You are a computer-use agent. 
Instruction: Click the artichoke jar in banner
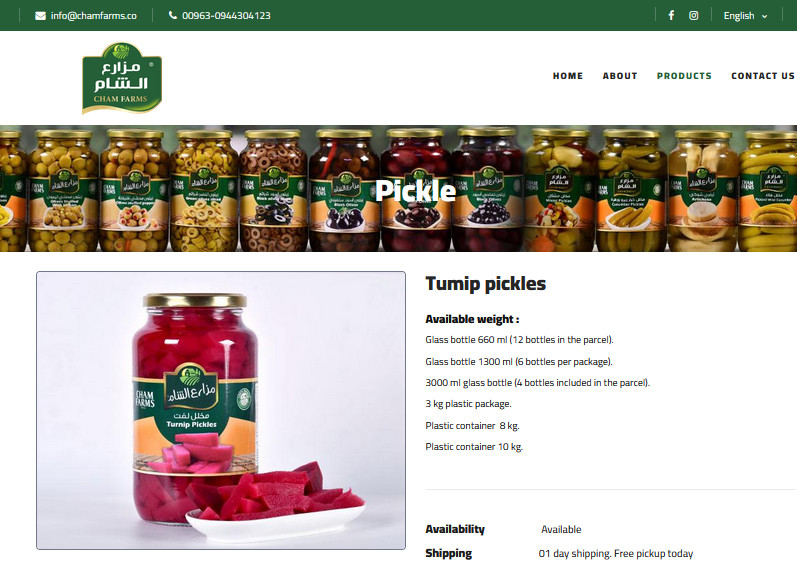tap(703, 191)
